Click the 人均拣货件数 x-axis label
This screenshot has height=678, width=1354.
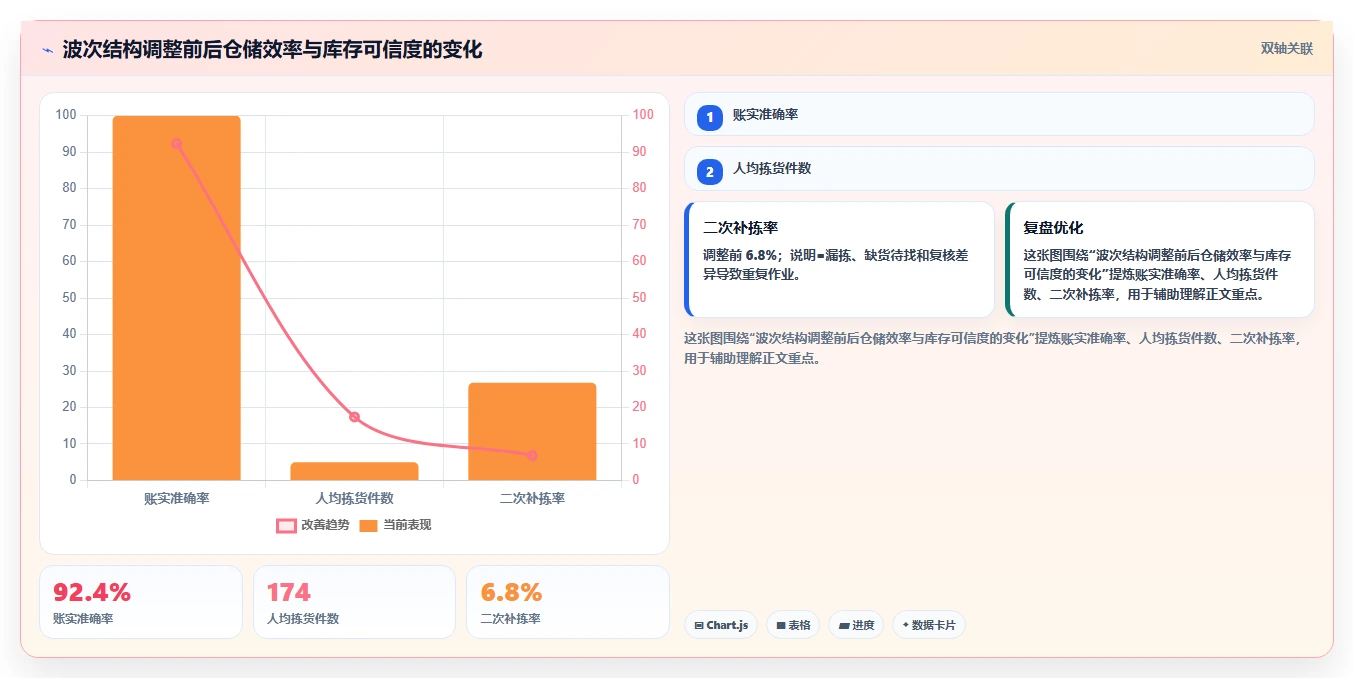click(354, 498)
